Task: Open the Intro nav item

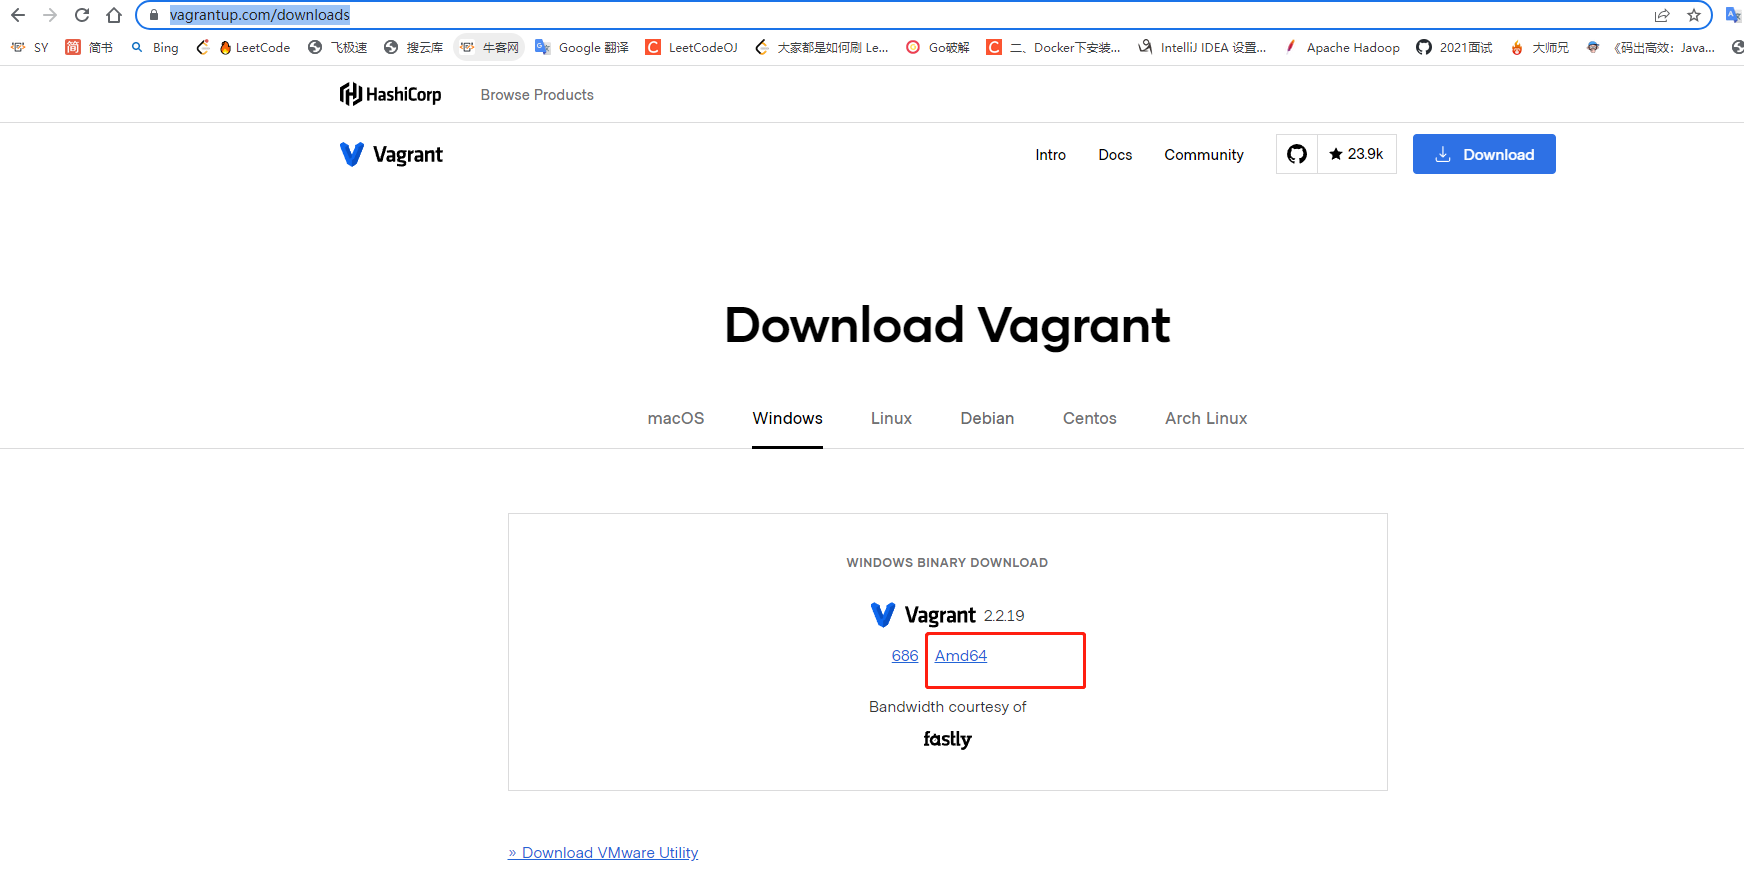Action: pos(1050,155)
